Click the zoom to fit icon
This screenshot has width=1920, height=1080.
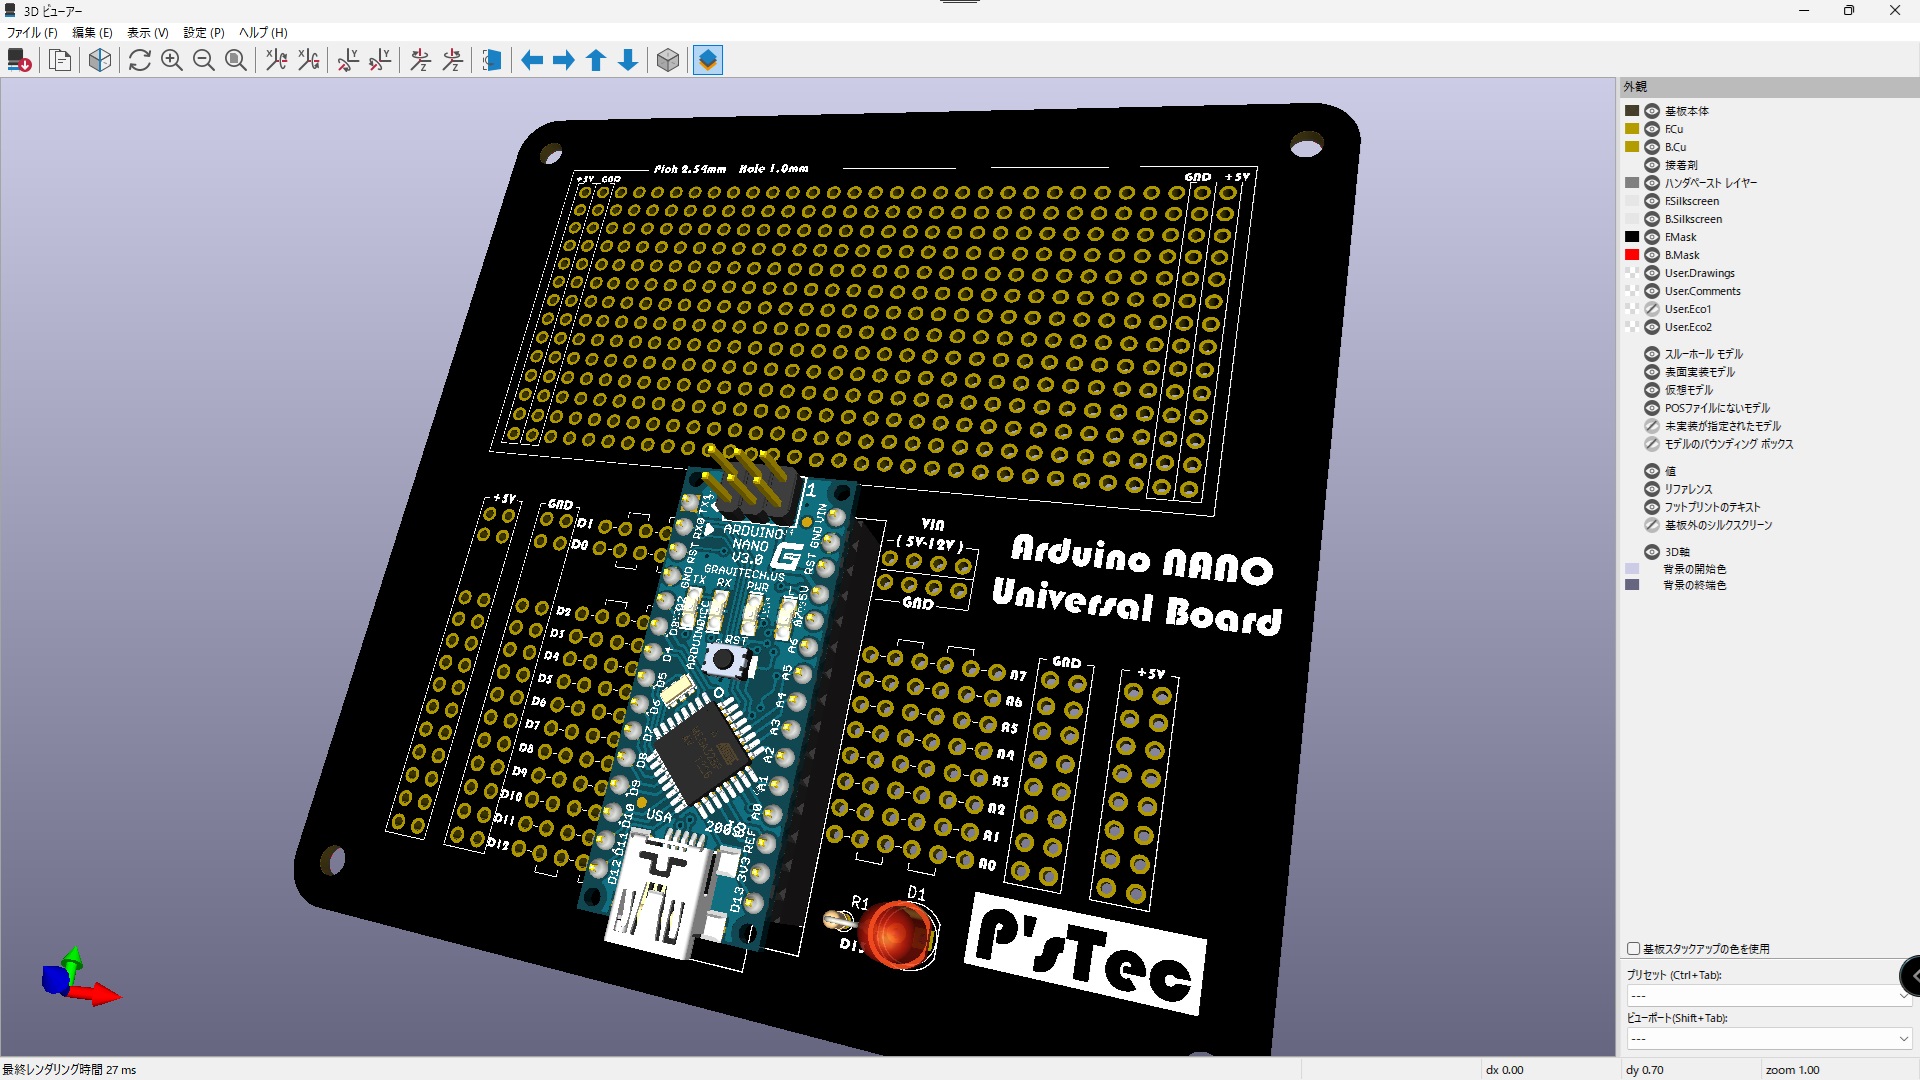tap(236, 61)
